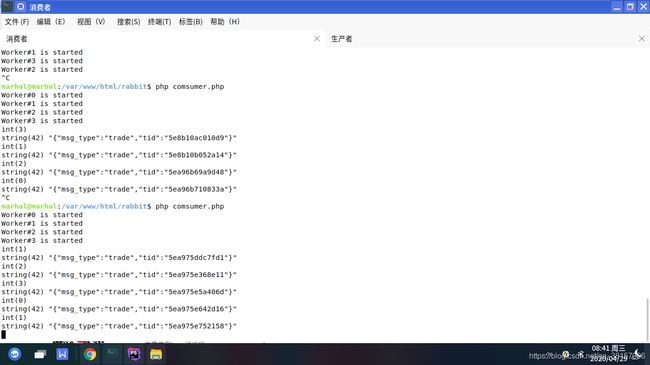Screen dimensions: 650x365
Task: Open the 帮助(H) menu
Action: (x=225, y=22)
